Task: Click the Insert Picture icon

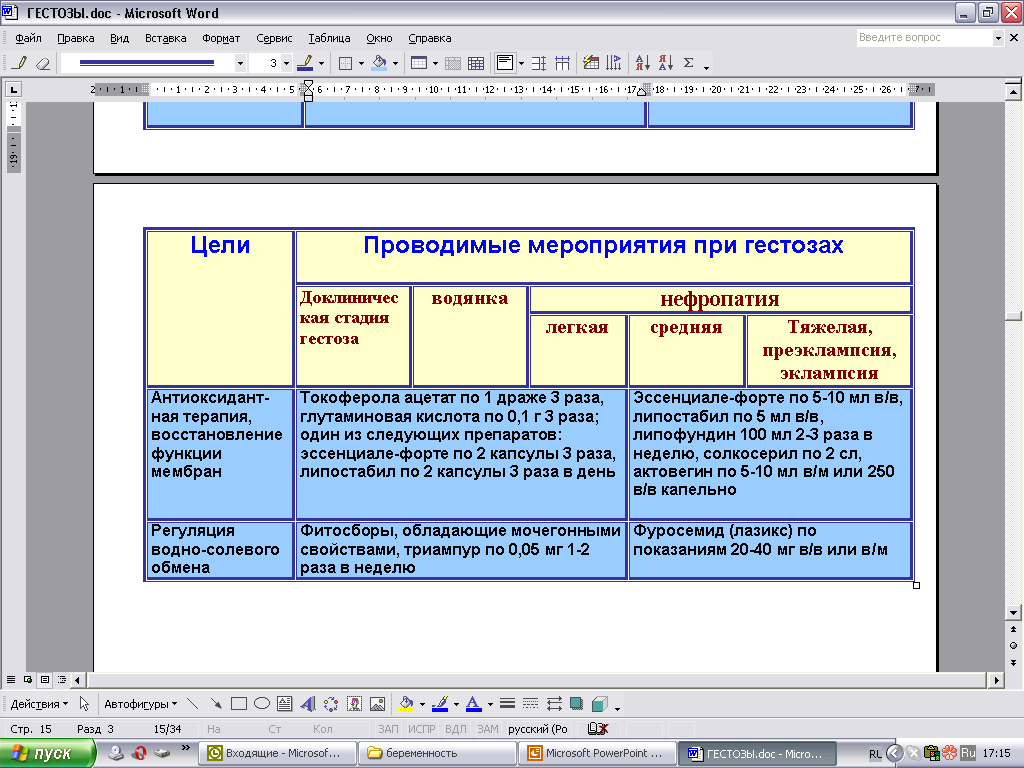Action: (x=377, y=704)
